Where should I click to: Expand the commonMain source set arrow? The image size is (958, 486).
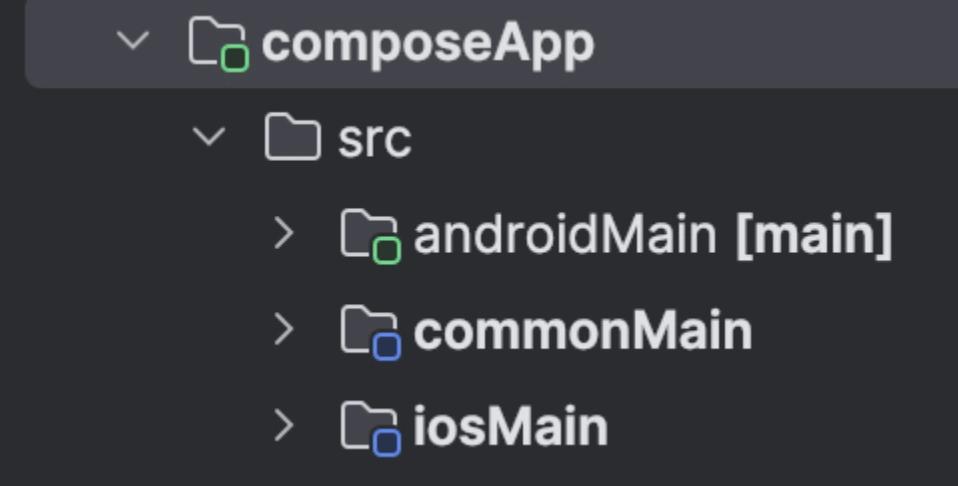point(284,329)
